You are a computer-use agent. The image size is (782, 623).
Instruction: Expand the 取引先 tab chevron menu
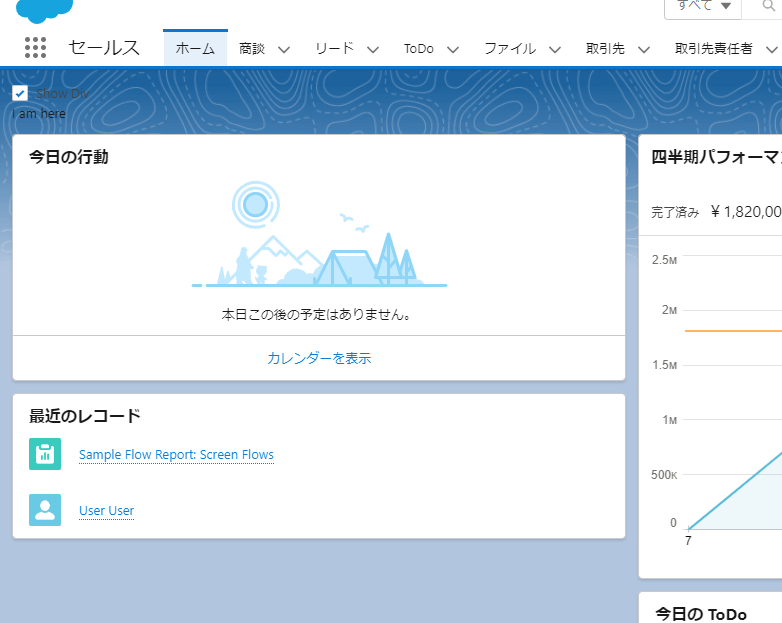(x=644, y=49)
